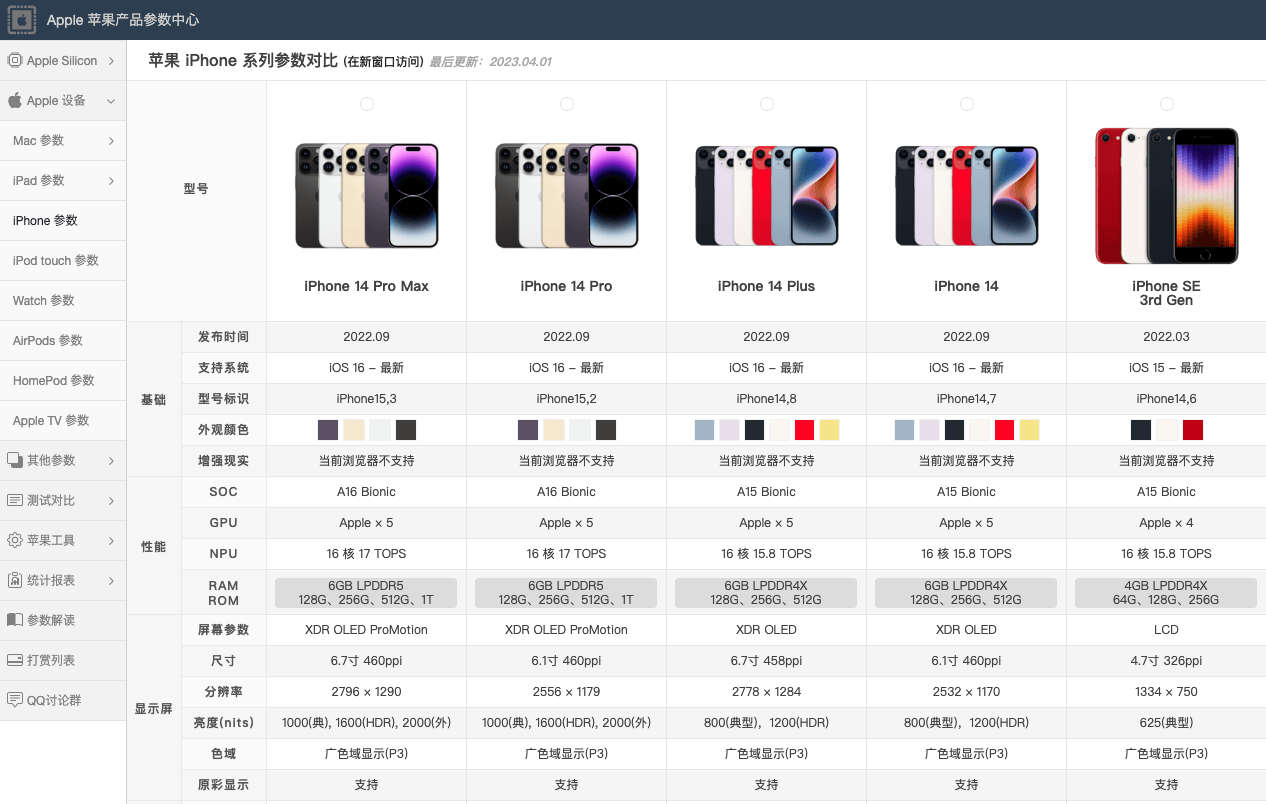Open AirPods 参数 in the sidebar
1266x804 pixels.
pos(63,341)
